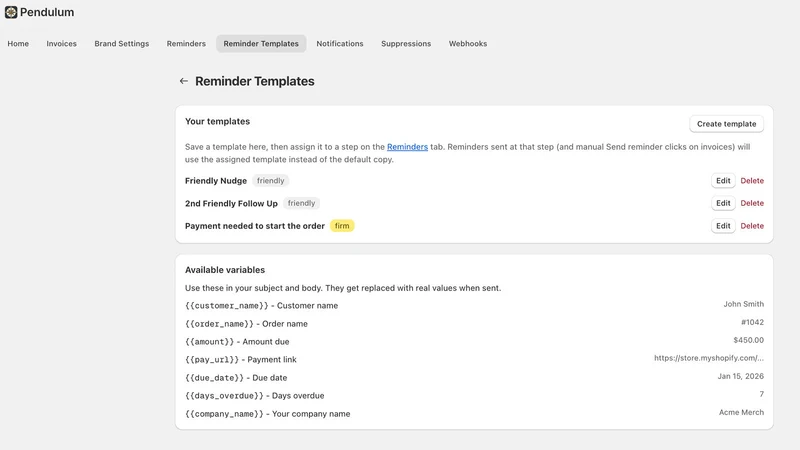The image size is (800, 450).
Task: Go to the Reminders tab
Action: [186, 44]
